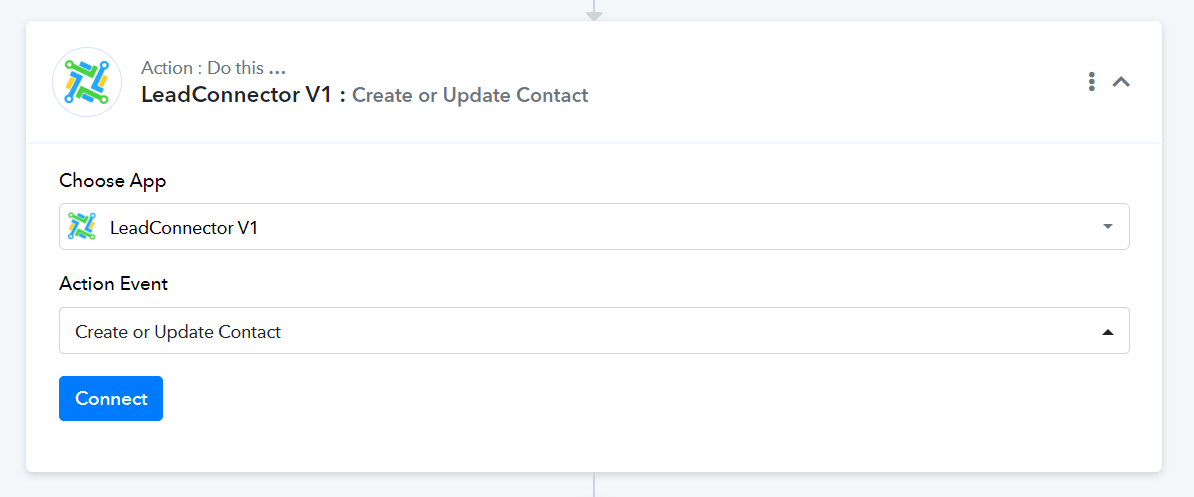Click the downward connector arrow above card
Viewport: 1194px width, 497px height.
tap(594, 14)
